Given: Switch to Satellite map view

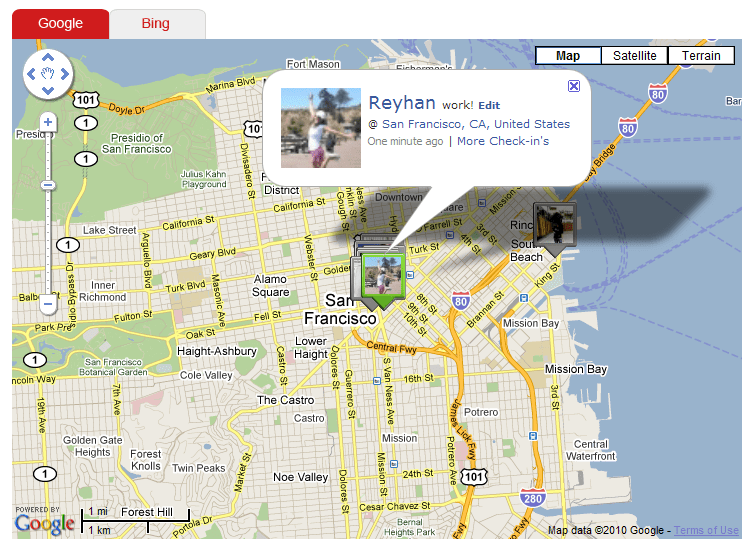Looking at the screenshot, I should [634, 56].
